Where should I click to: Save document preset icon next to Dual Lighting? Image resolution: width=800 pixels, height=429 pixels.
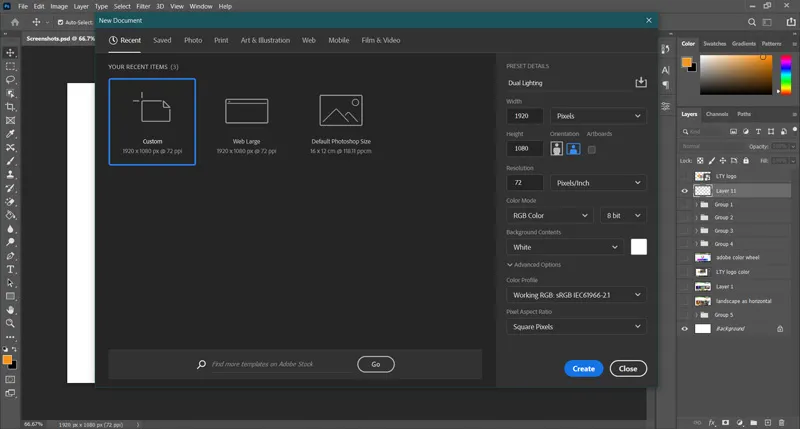641,82
